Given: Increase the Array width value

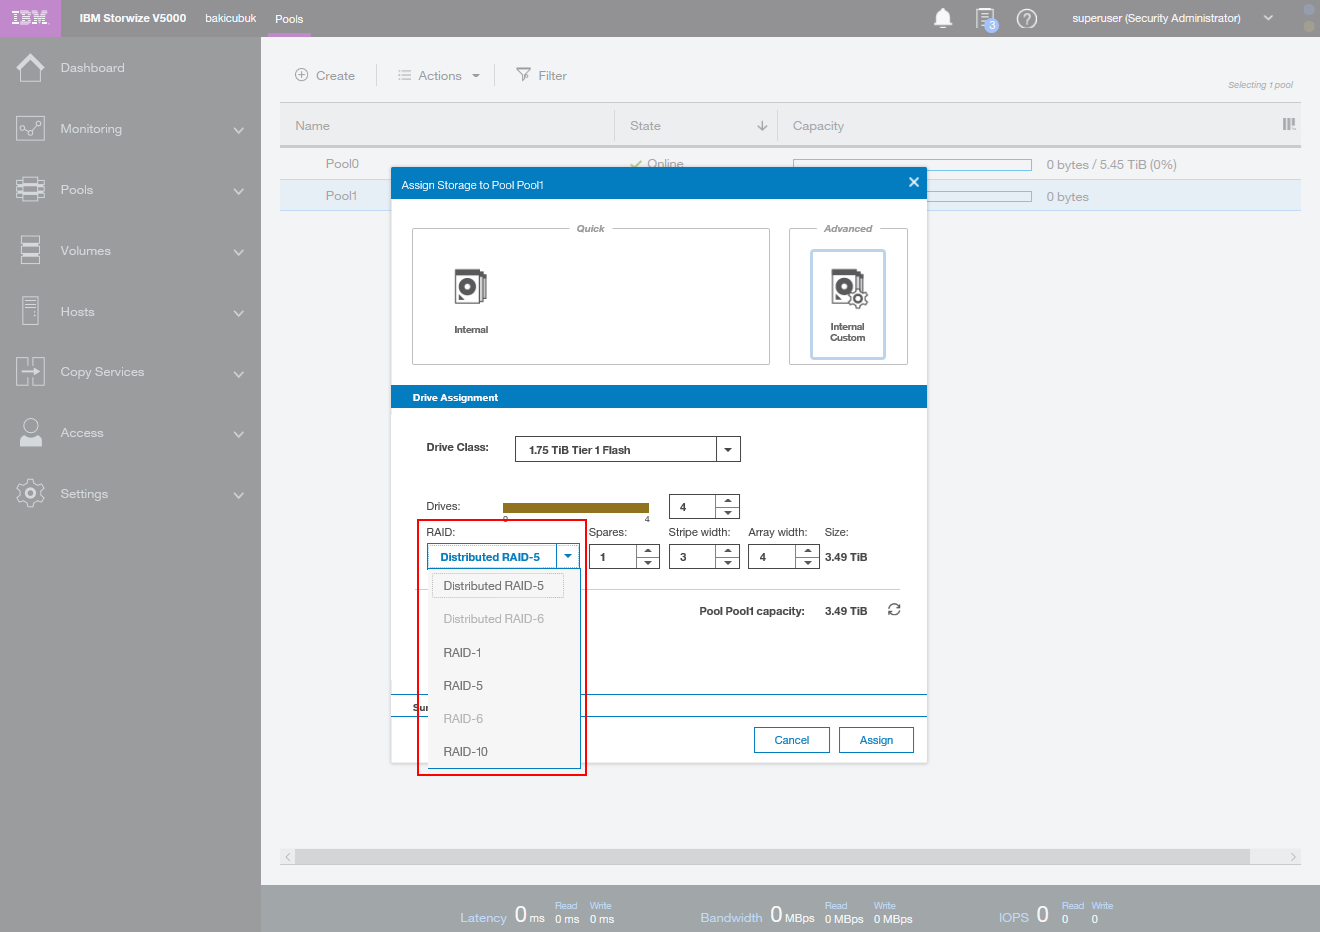Looking at the screenshot, I should (x=808, y=550).
